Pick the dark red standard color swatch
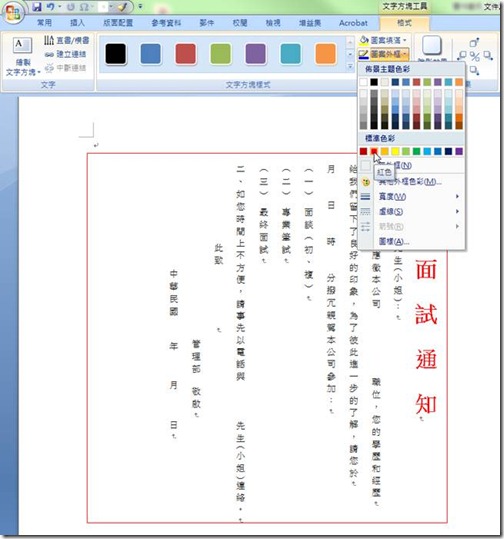This screenshot has height=539, width=504. [363, 151]
